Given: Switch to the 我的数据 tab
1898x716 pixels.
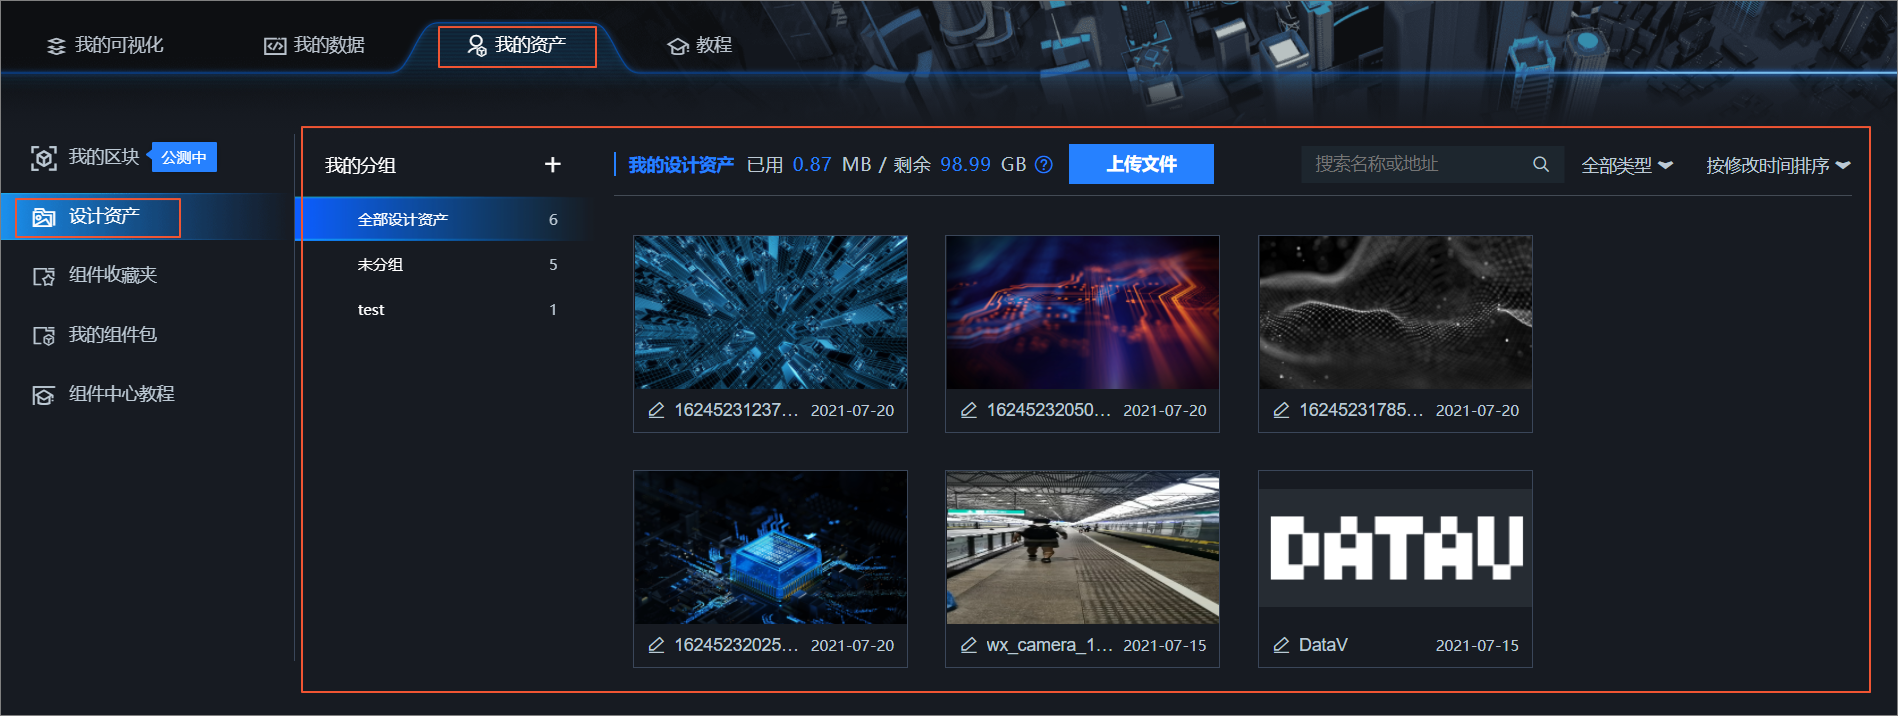Looking at the screenshot, I should [x=314, y=45].
